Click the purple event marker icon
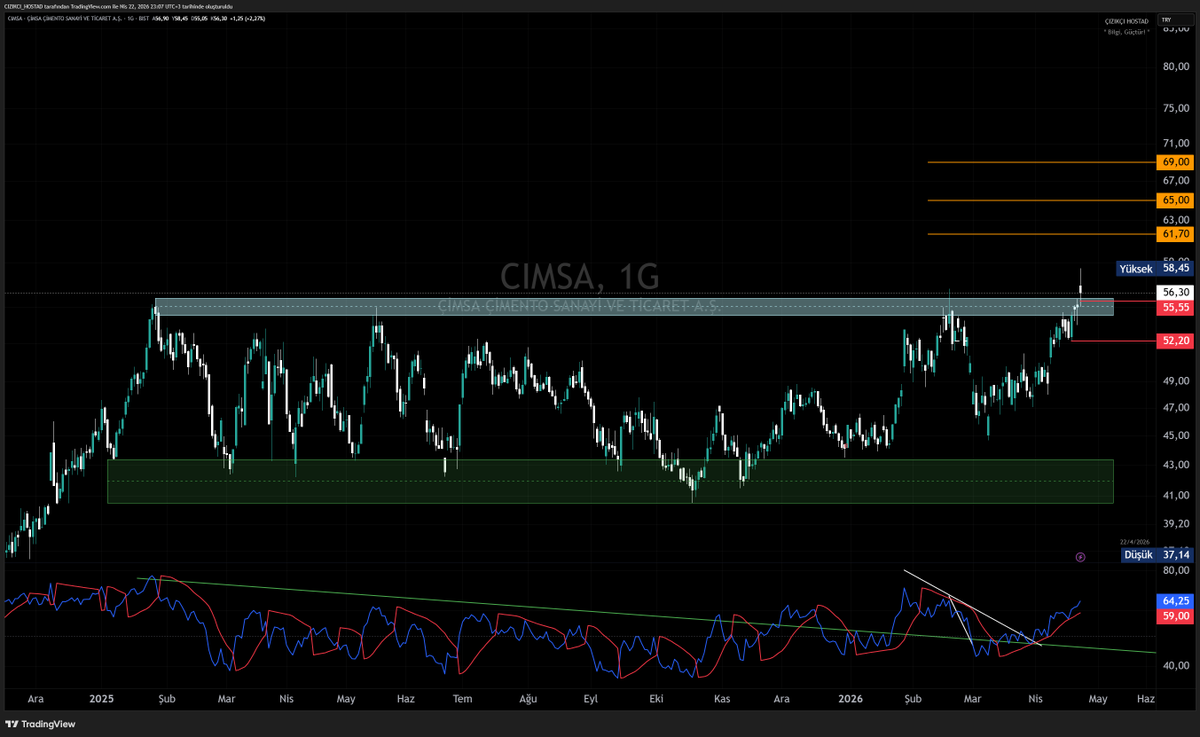 (1080, 557)
